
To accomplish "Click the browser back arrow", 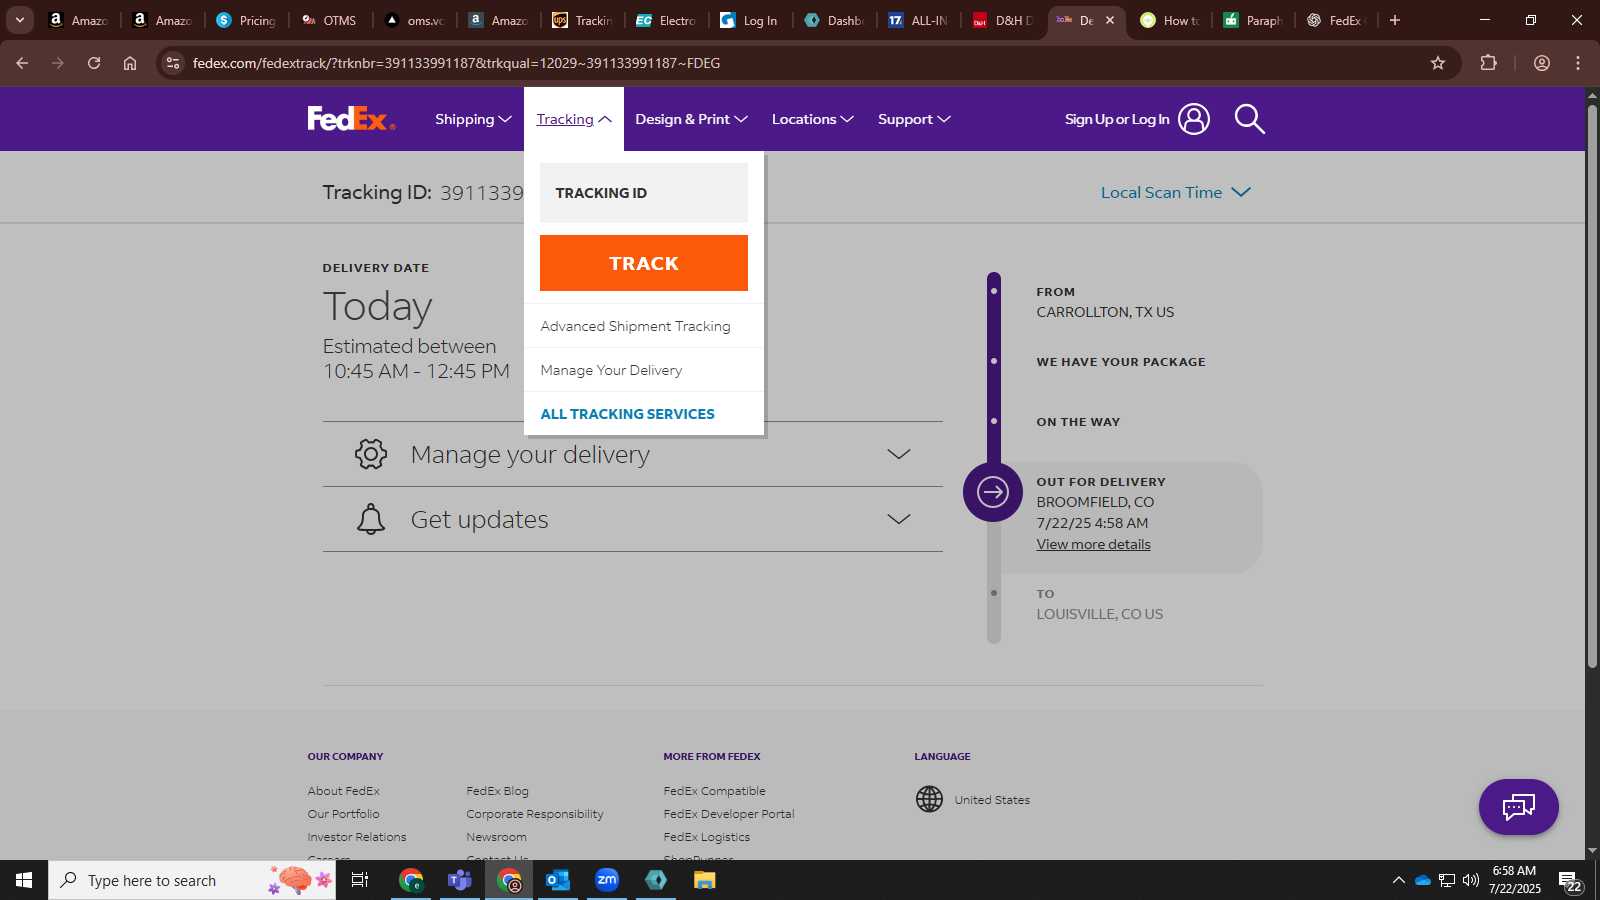I will coord(22,63).
